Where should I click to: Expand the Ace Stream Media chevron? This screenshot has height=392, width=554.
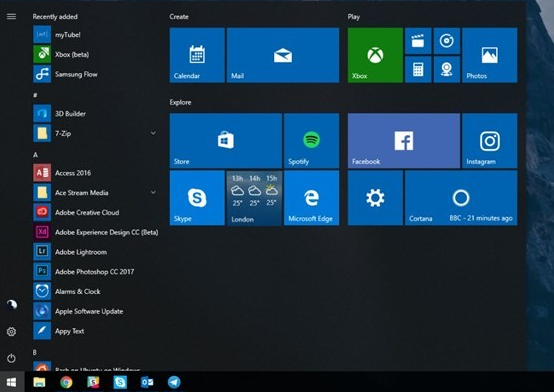(153, 193)
